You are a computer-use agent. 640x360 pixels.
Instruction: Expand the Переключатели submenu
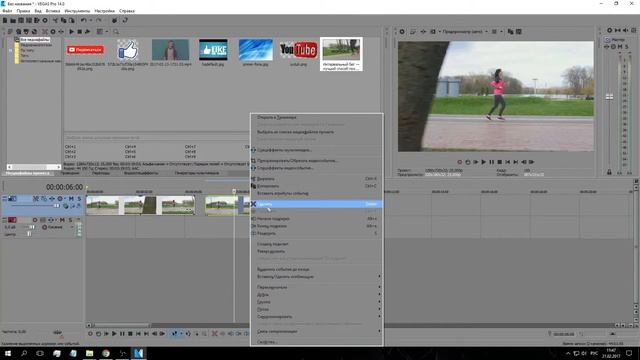(317, 287)
